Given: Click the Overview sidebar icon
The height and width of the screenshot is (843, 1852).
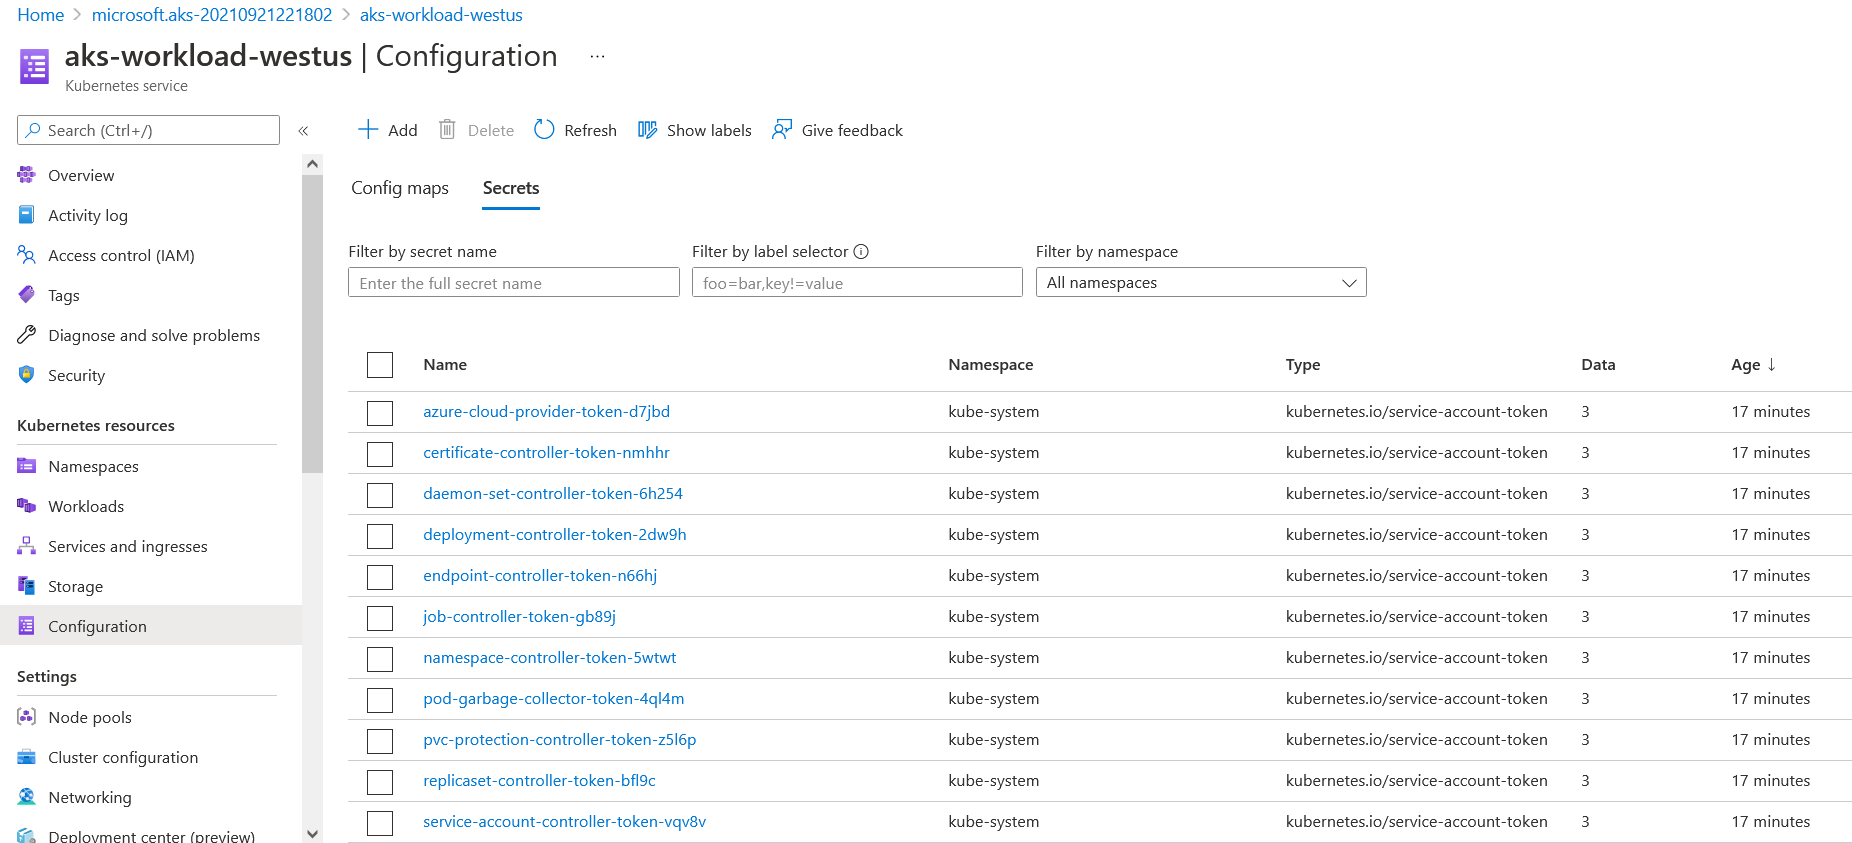Looking at the screenshot, I should click(x=27, y=175).
